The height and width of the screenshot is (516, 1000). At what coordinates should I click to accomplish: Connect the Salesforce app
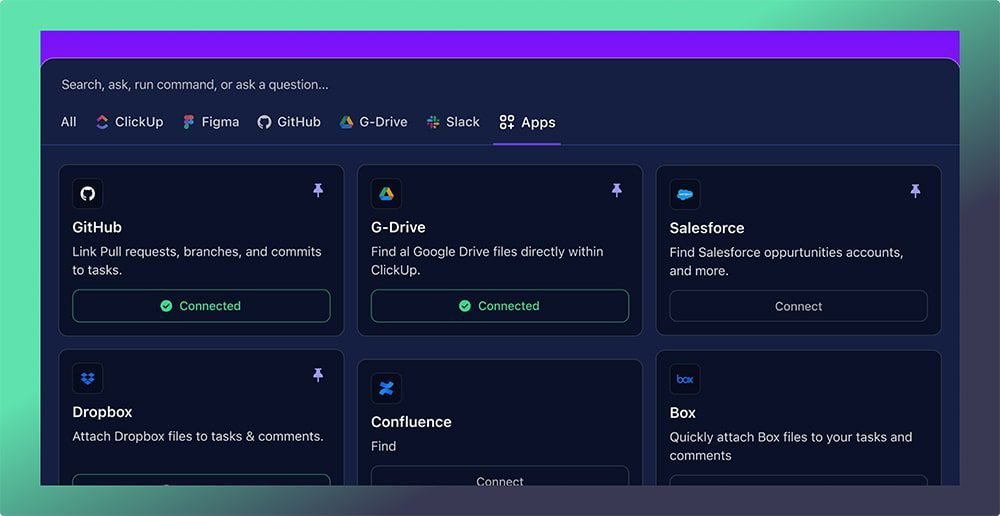tap(798, 307)
